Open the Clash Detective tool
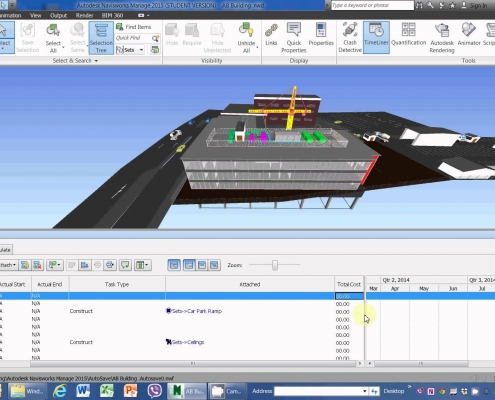Viewport: 495px width, 400px height. 350,37
